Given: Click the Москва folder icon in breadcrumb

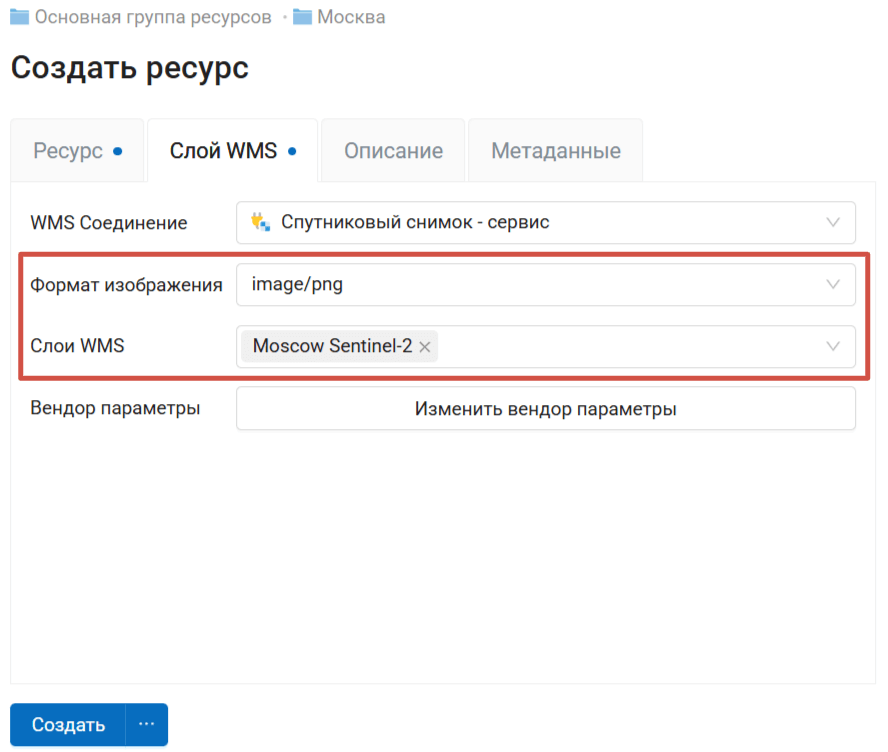Looking at the screenshot, I should click(303, 17).
